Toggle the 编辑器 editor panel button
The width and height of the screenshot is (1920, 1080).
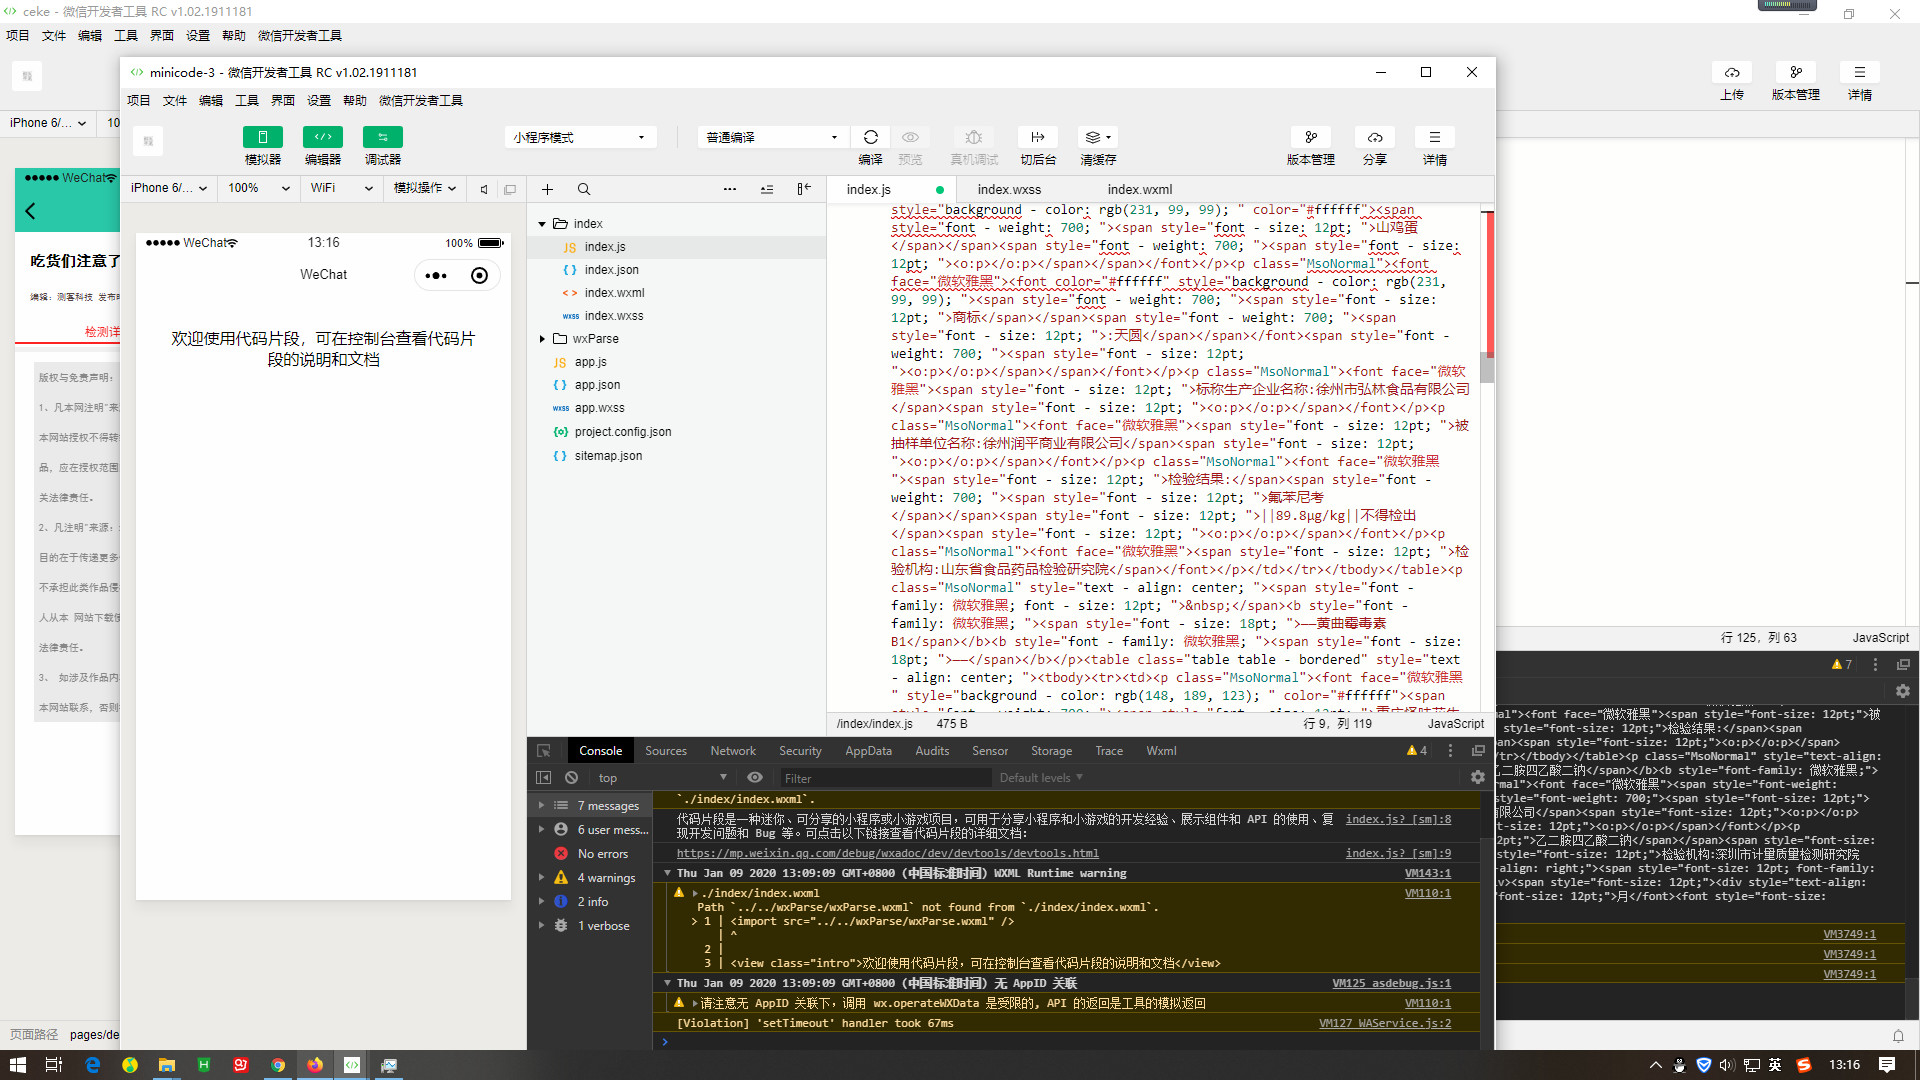pos(322,137)
